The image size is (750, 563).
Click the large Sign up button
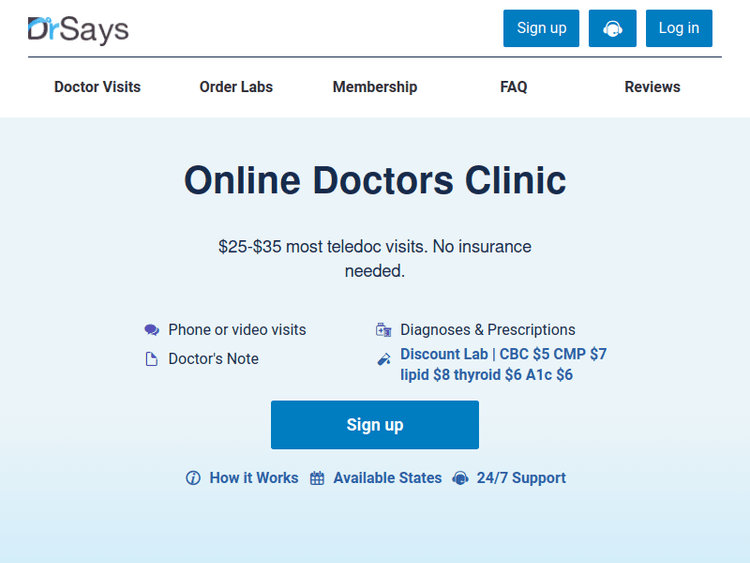pos(375,425)
